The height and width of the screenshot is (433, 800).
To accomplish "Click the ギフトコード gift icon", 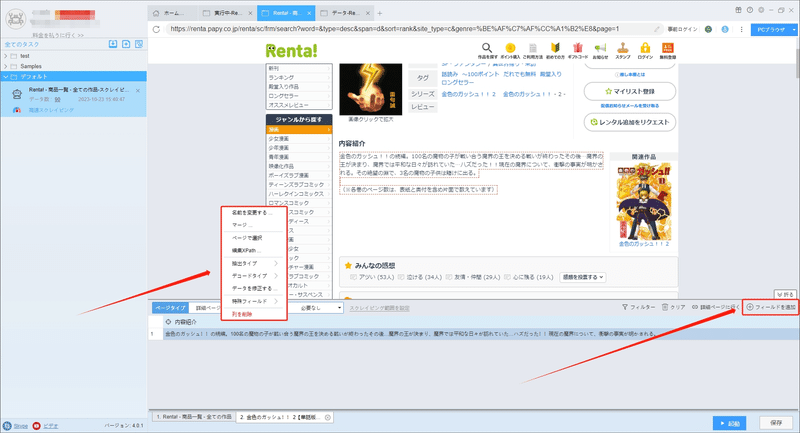I will [x=578, y=50].
